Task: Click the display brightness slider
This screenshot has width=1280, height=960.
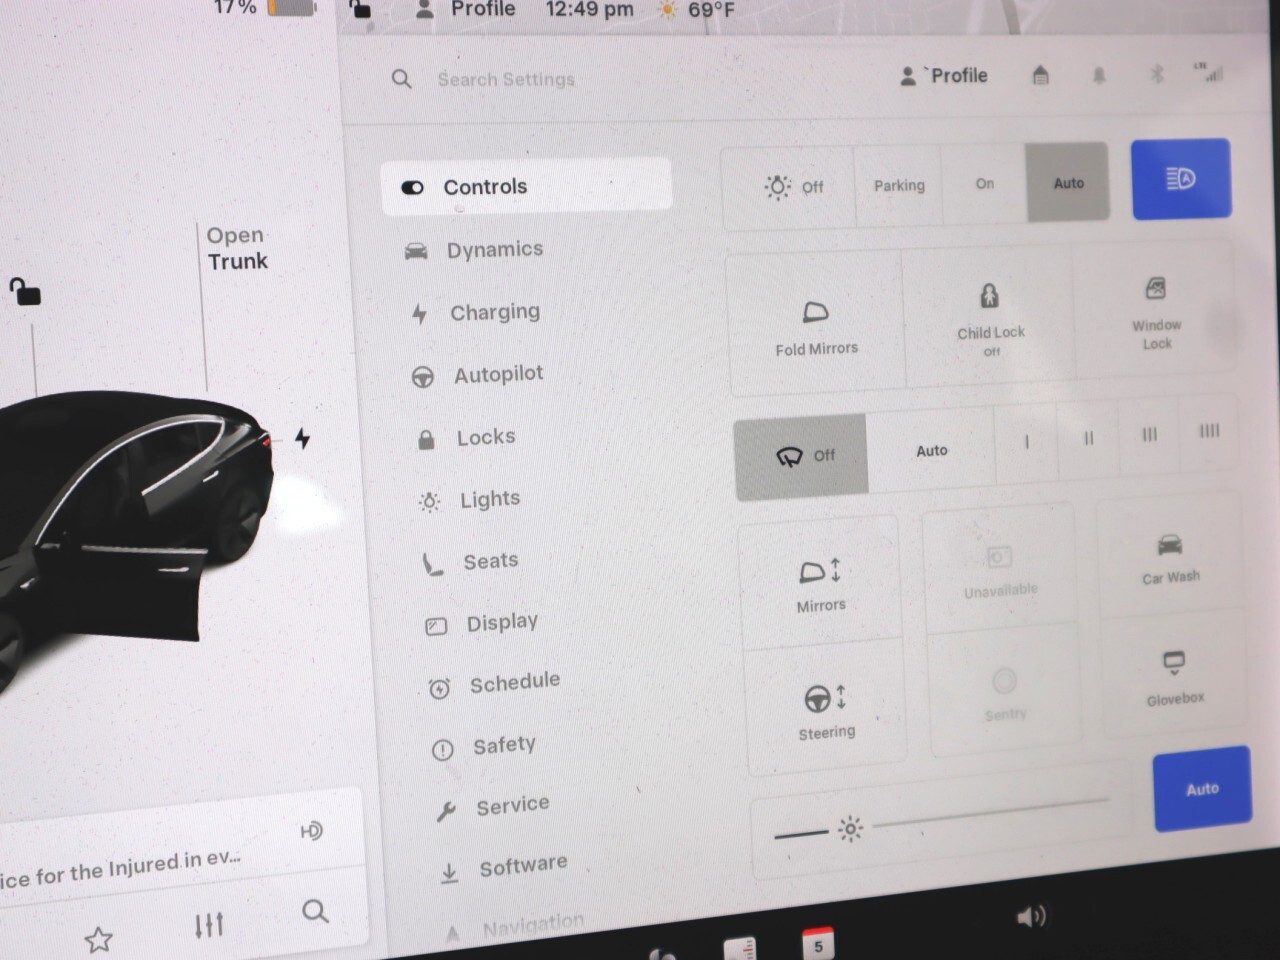Action: pos(942,817)
